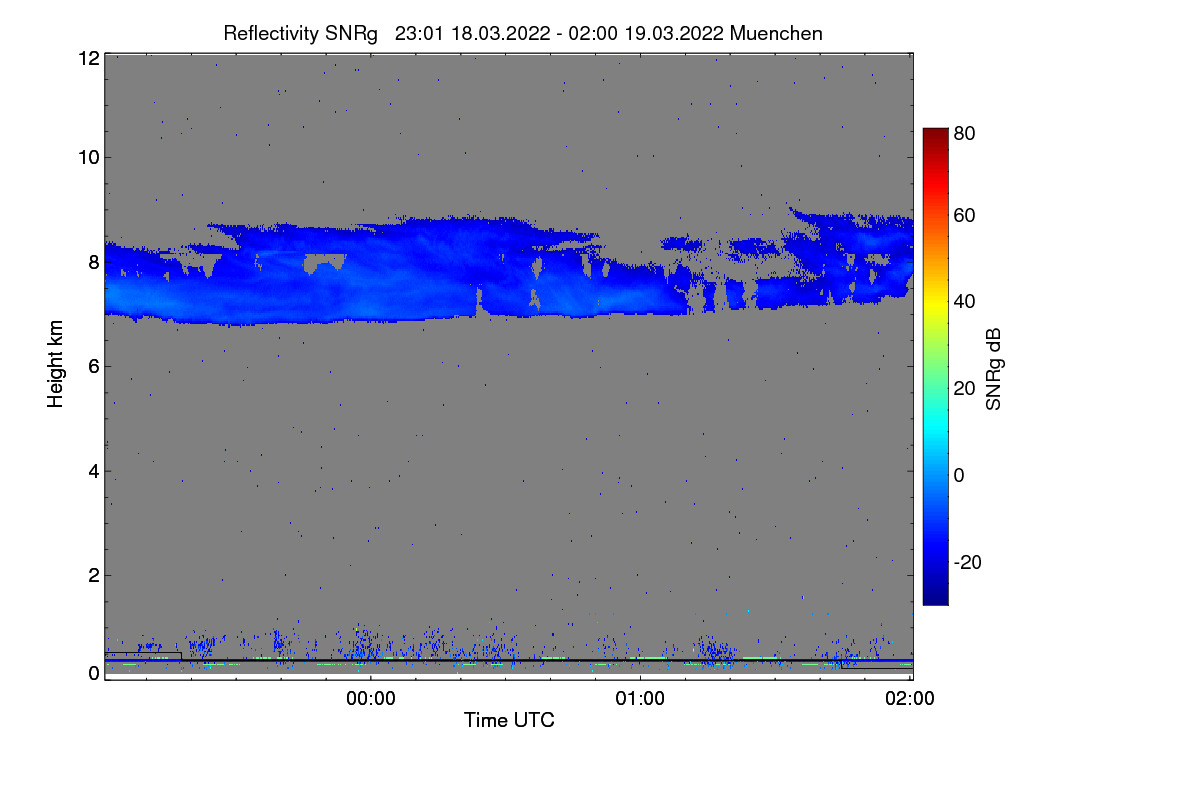Image resolution: width=1200 pixels, height=800 pixels.
Task: Click the height tick label 6
Action: 93,366
